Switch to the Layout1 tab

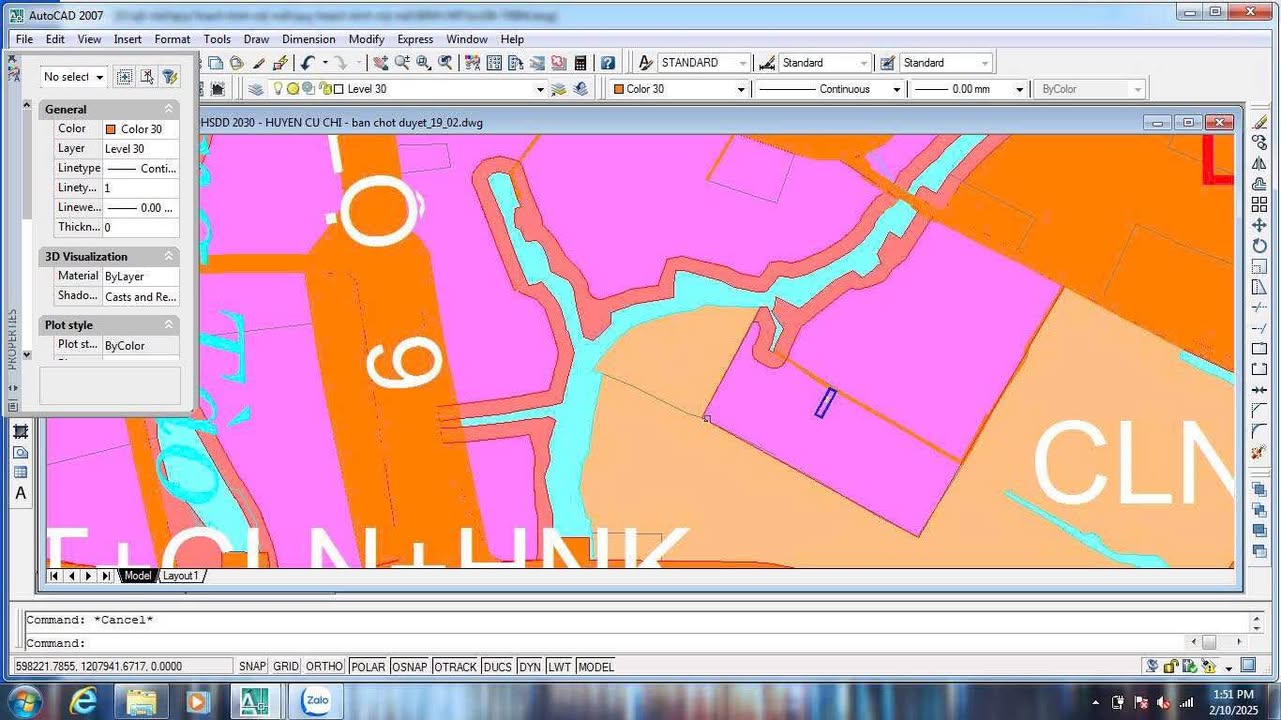pos(181,576)
